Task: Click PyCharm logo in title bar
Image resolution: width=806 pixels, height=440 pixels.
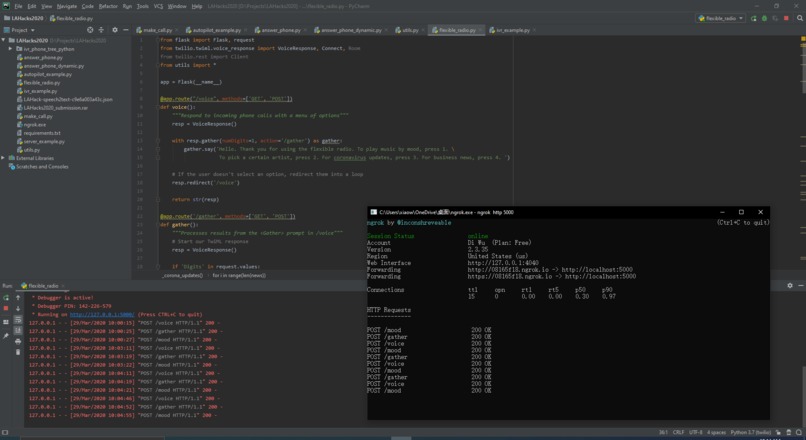Action: 6,6
